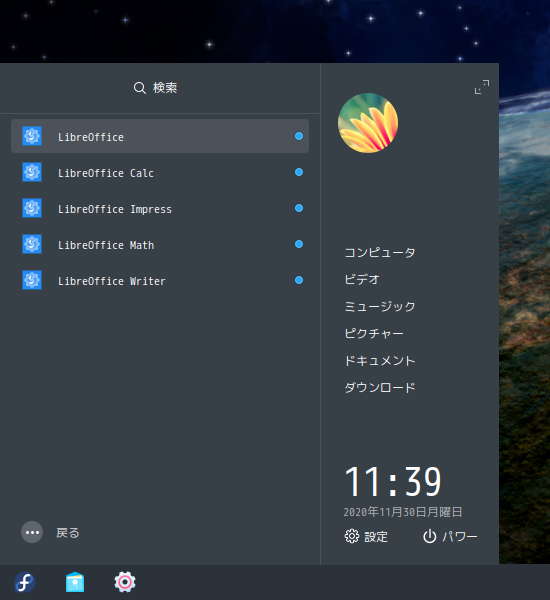The image size is (550, 600).
Task: Click the LibreOffice Math app icon
Action: [x=32, y=244]
